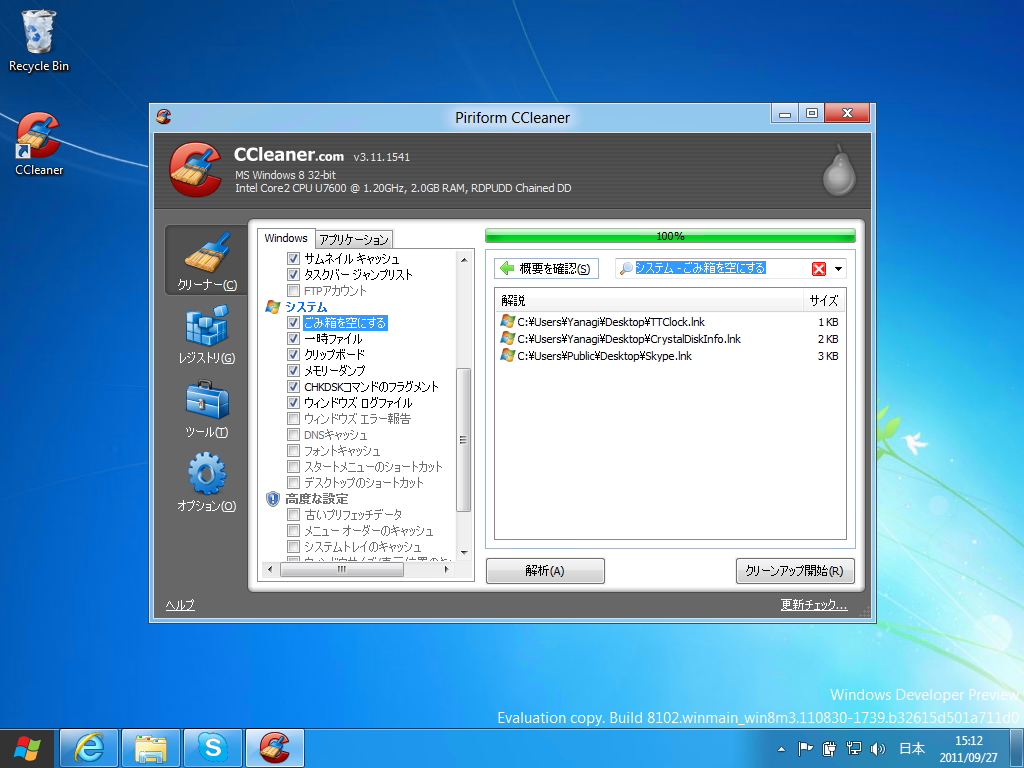The width and height of the screenshot is (1024, 768).
Task: Switch to the アプリケーション tab
Action: 356,239
